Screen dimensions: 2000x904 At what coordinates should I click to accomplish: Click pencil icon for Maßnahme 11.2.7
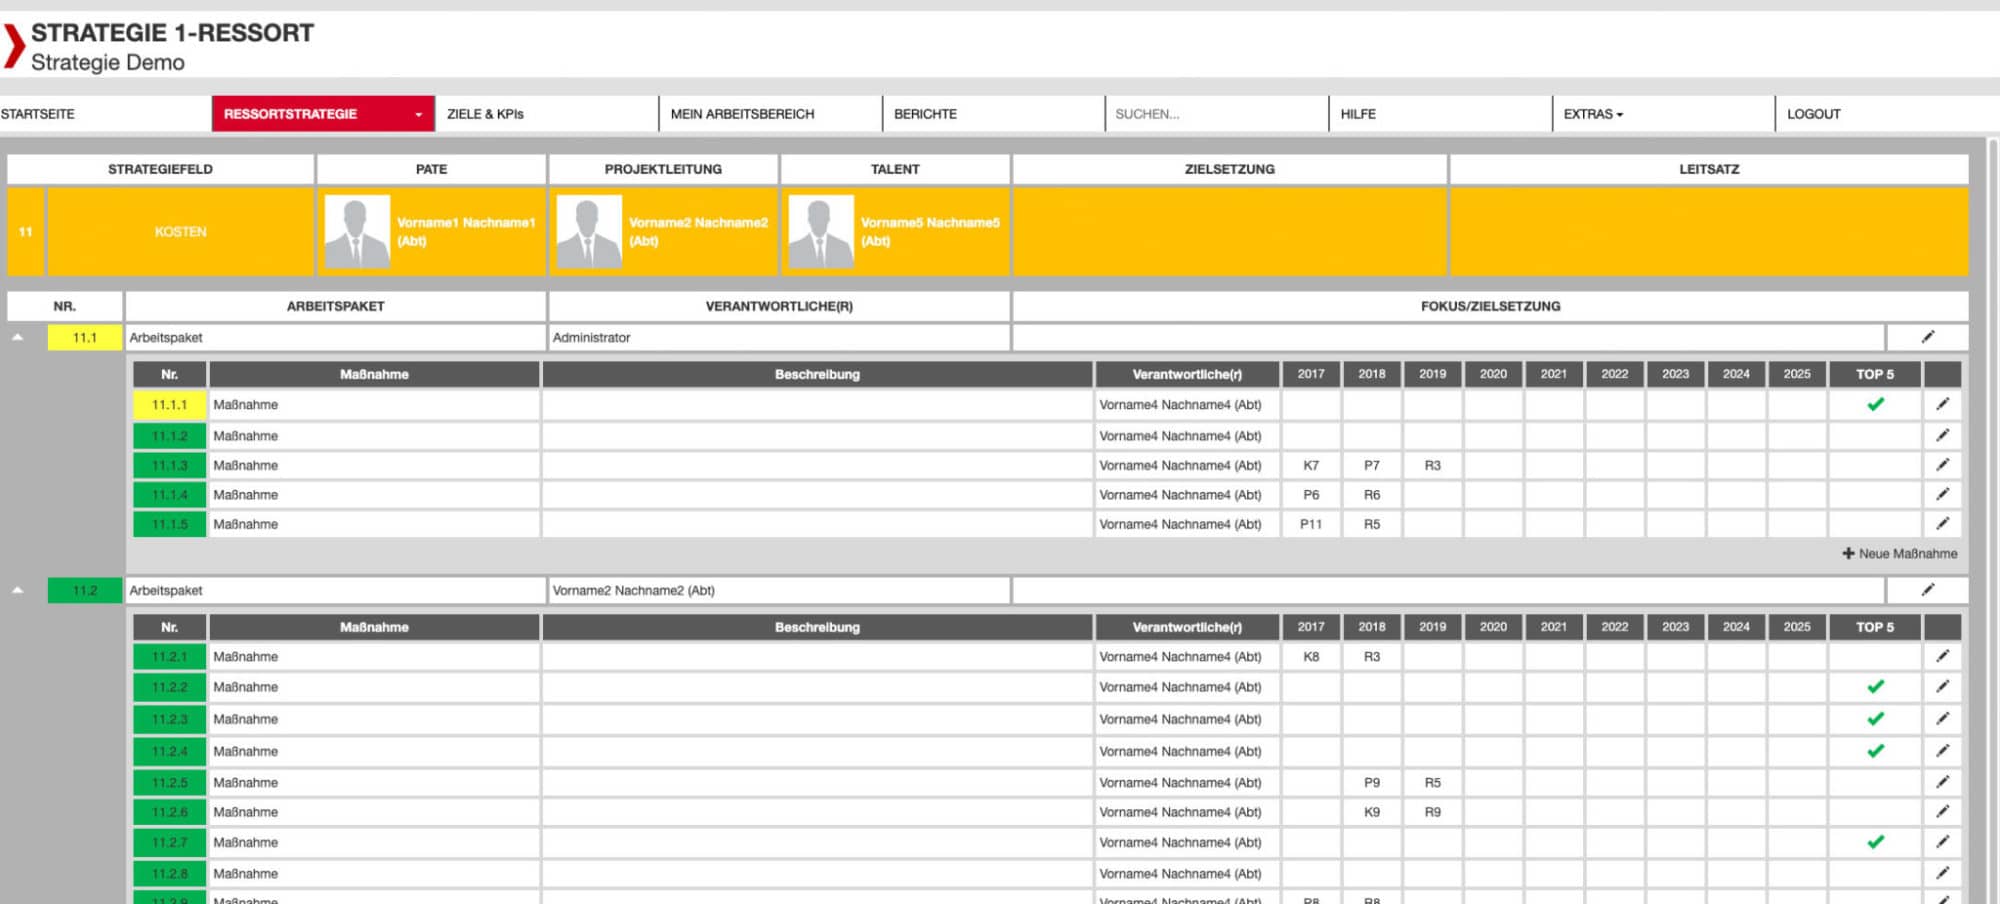1942,842
